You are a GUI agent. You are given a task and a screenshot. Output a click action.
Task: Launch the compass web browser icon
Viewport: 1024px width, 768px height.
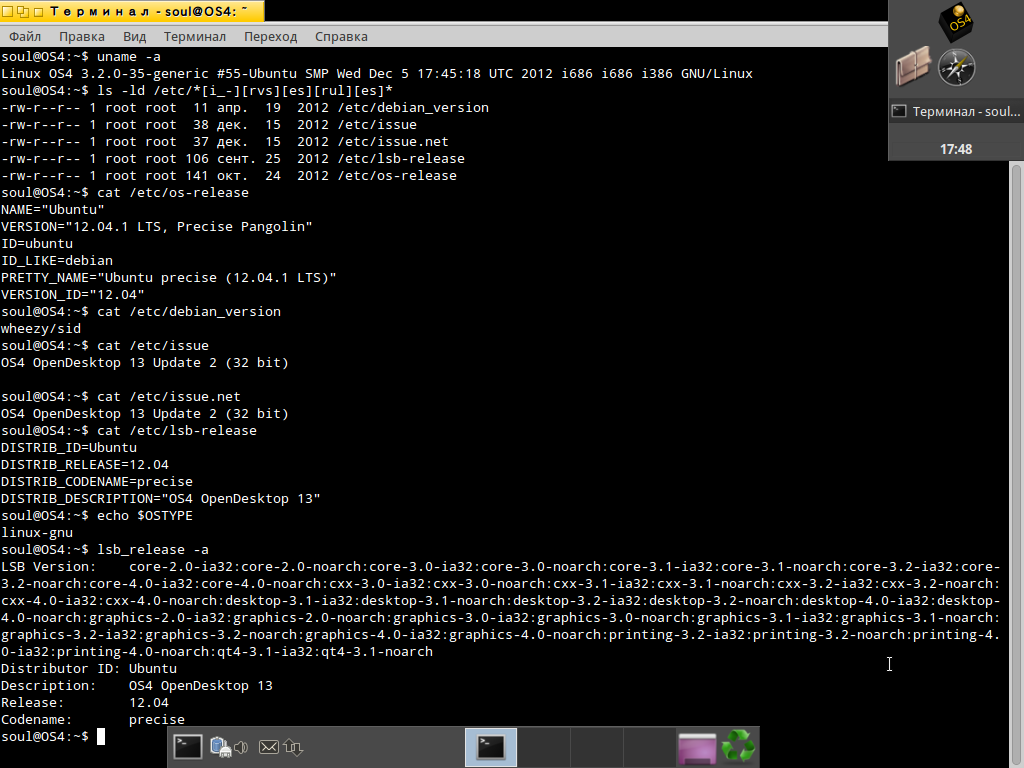(x=957, y=67)
